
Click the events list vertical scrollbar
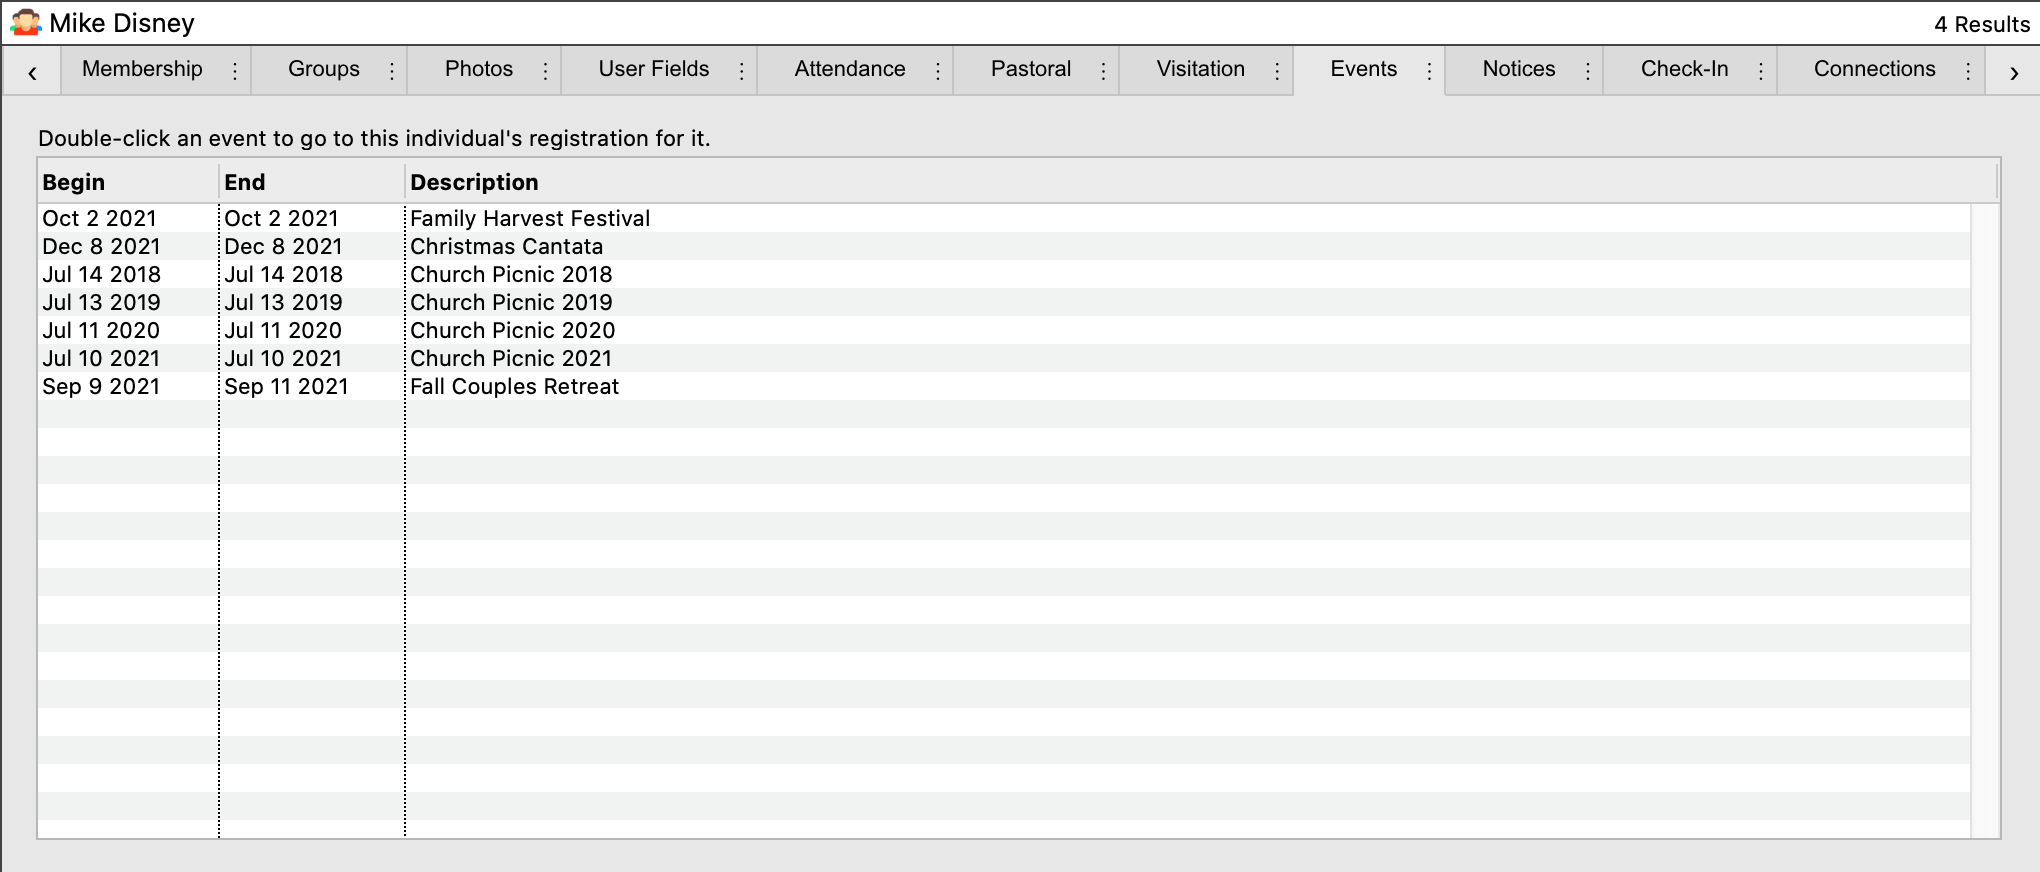tap(1984, 520)
